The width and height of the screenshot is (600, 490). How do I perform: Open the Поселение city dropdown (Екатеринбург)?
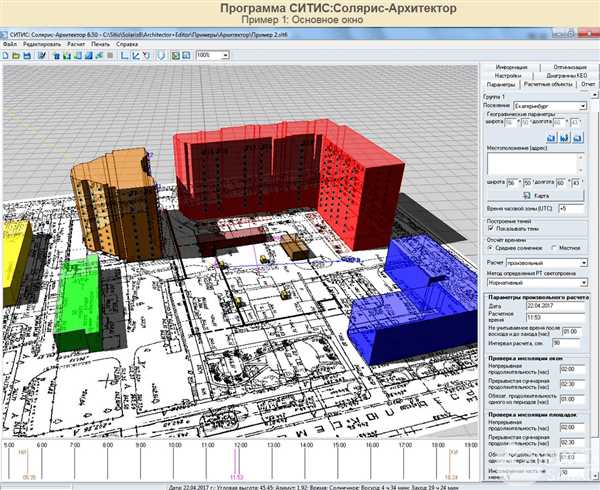click(550, 106)
